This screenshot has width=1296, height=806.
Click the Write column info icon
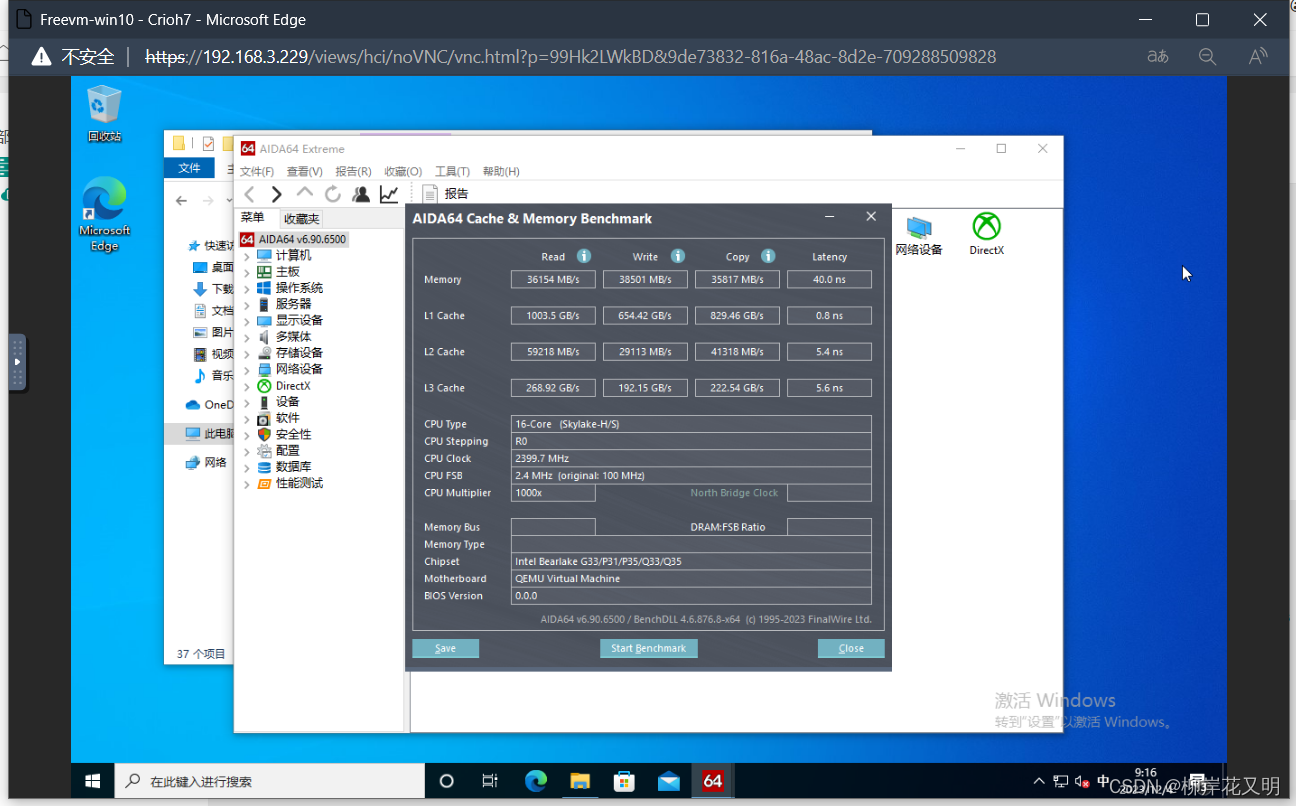pyautogui.click(x=678, y=256)
